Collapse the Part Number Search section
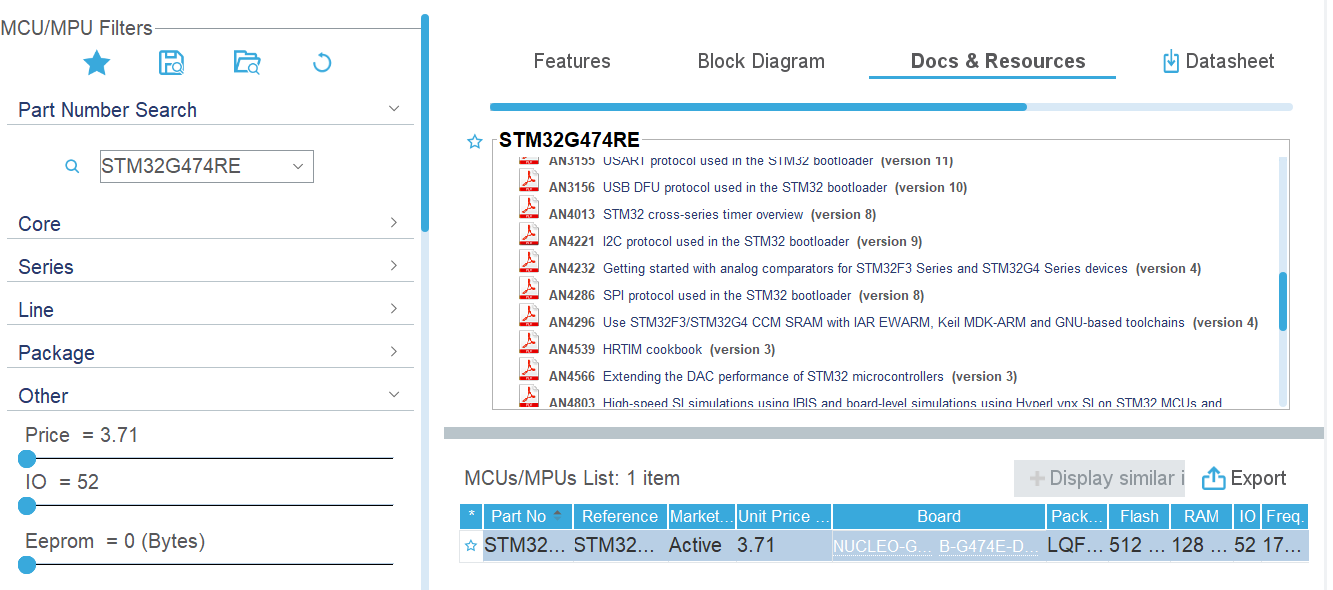Image resolution: width=1333 pixels, height=590 pixels. [x=394, y=109]
